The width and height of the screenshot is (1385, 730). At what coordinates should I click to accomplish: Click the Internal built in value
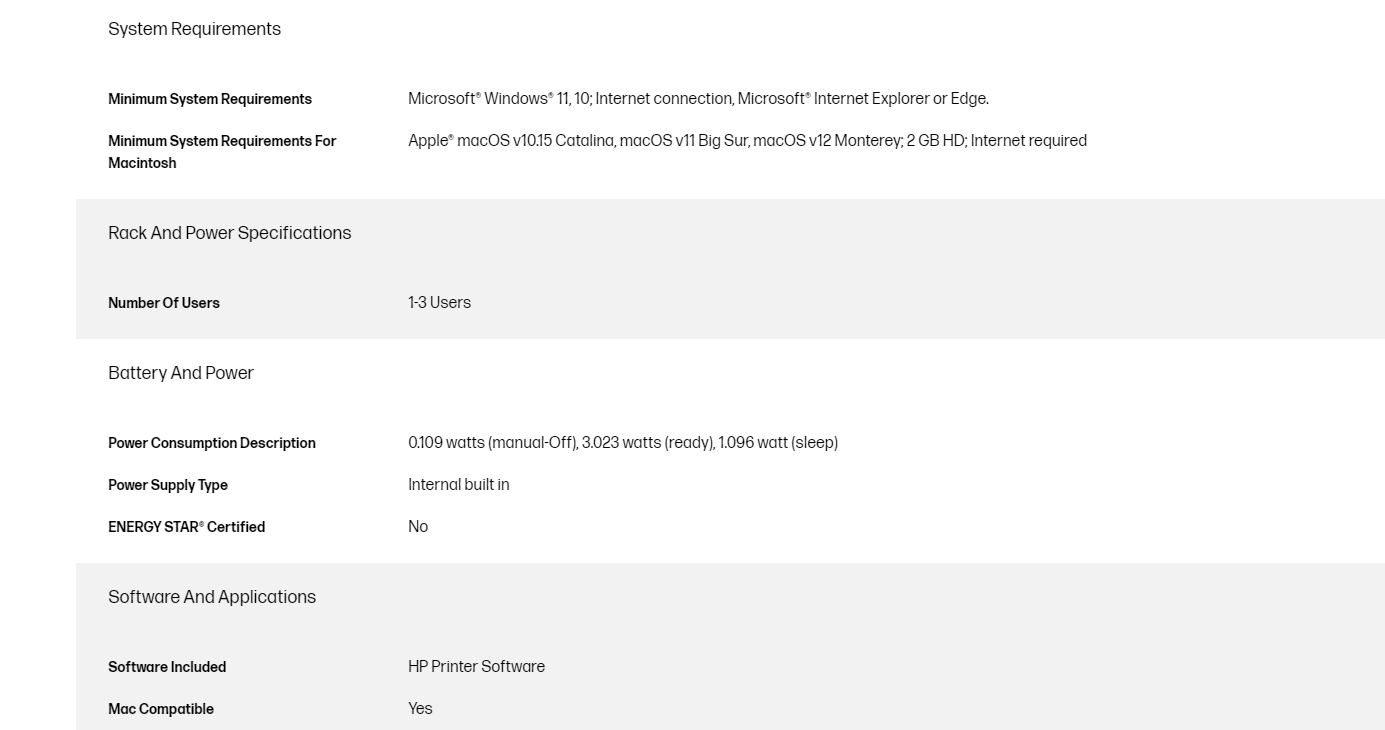(x=459, y=485)
